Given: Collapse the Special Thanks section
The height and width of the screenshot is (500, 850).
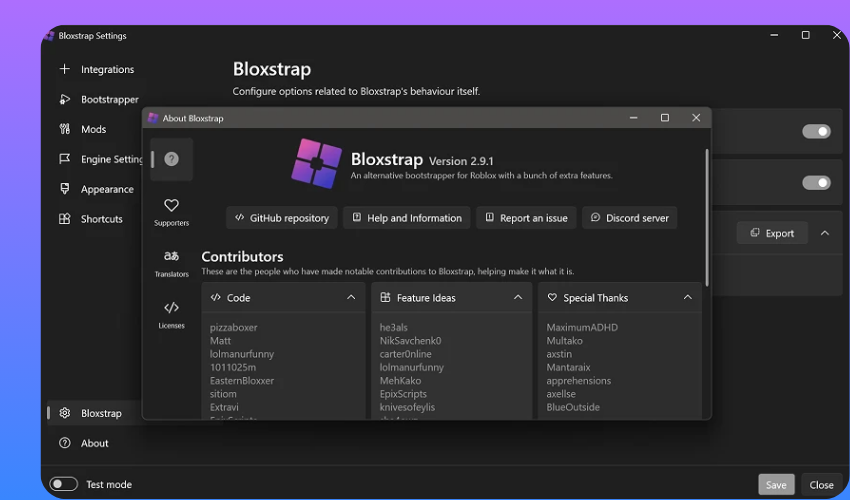Looking at the screenshot, I should pyautogui.click(x=687, y=297).
